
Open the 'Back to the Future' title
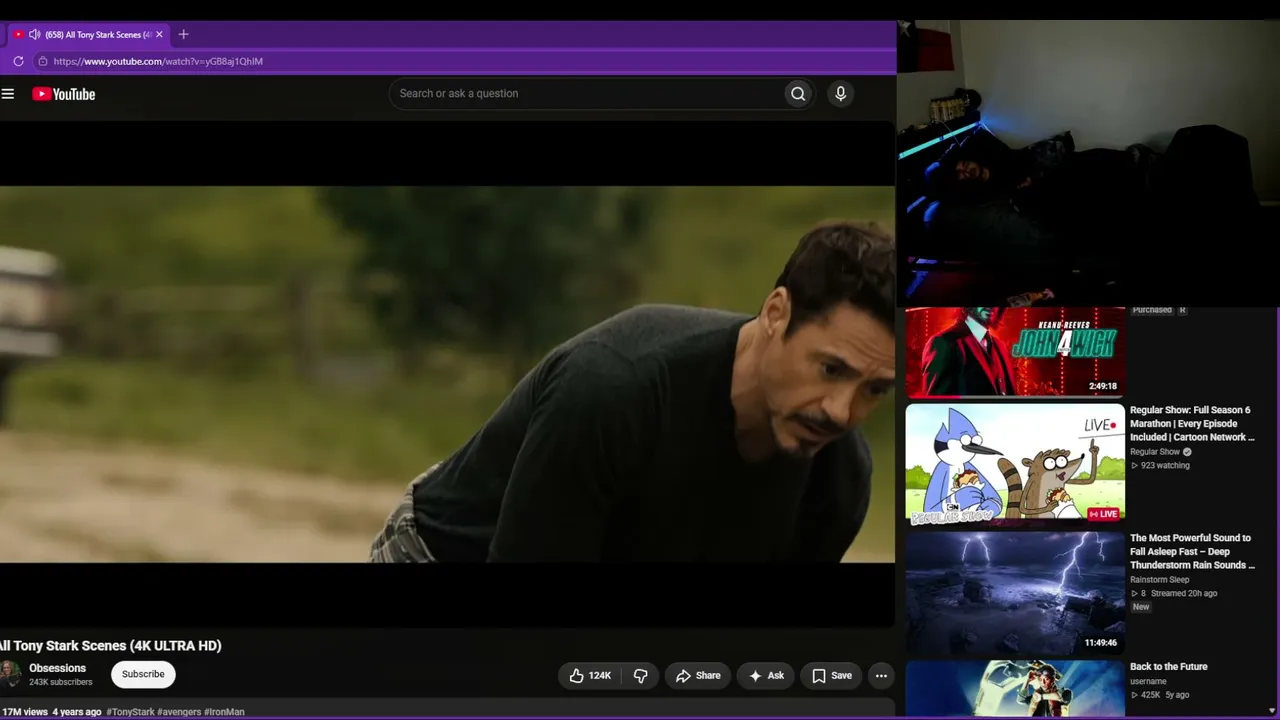coord(1169,667)
